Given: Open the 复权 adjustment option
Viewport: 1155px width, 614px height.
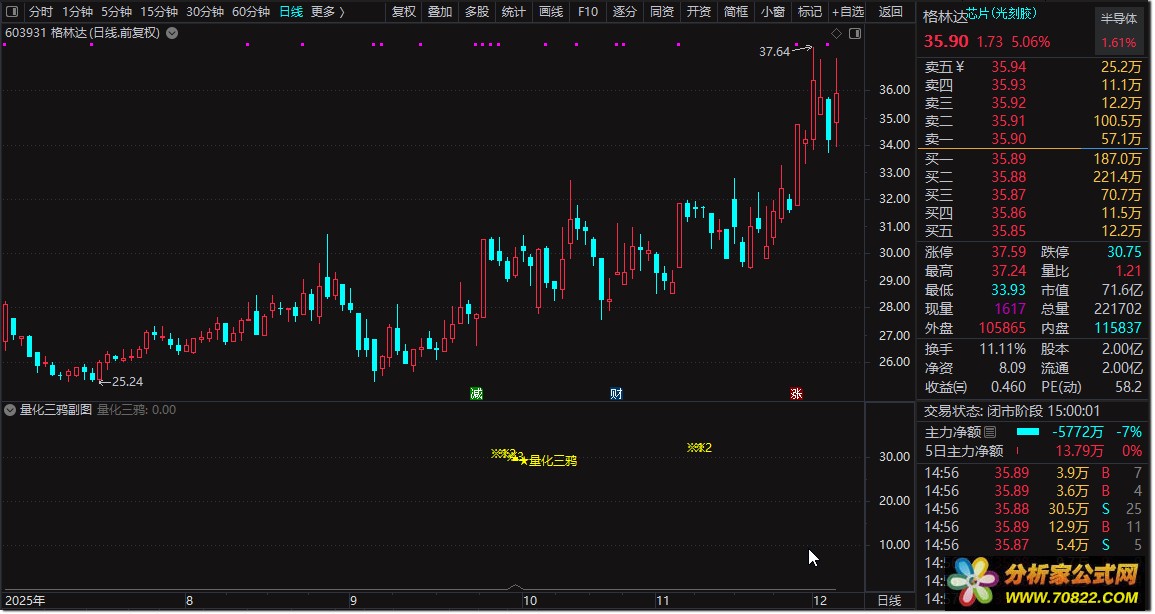Looking at the screenshot, I should (x=404, y=12).
